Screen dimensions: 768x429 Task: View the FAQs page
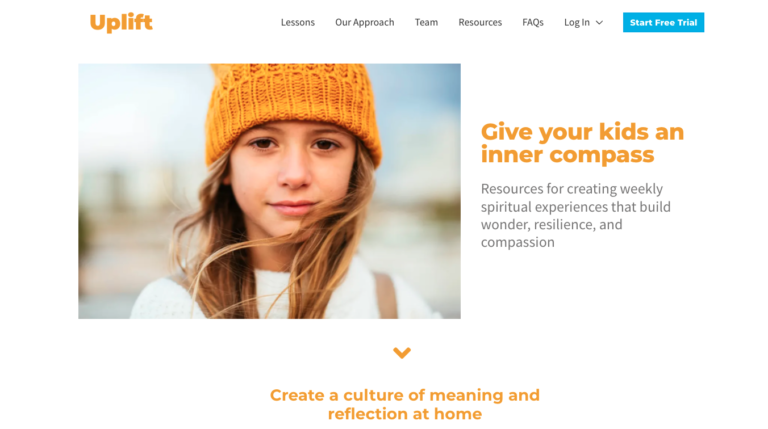pos(533,23)
